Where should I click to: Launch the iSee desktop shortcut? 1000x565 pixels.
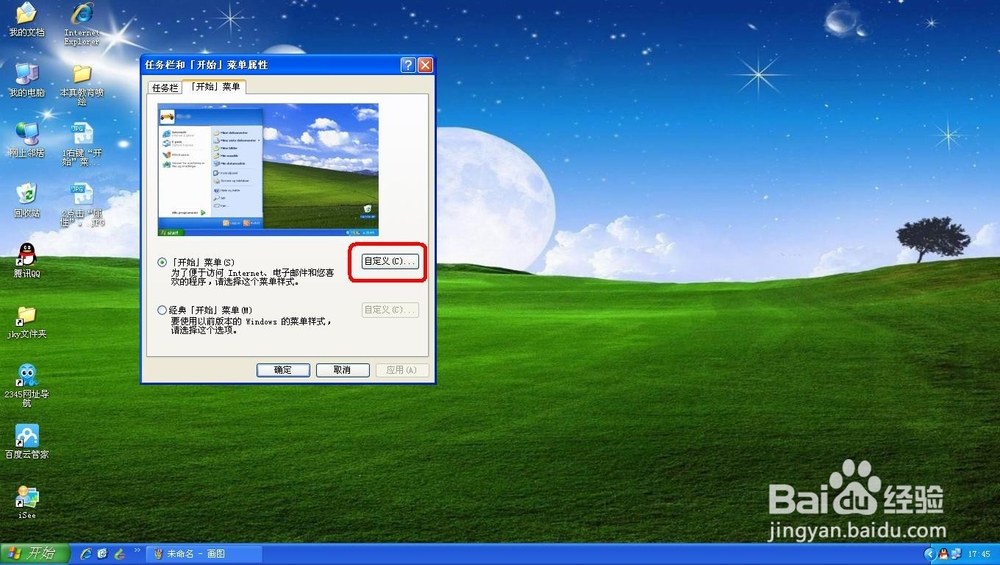point(26,502)
